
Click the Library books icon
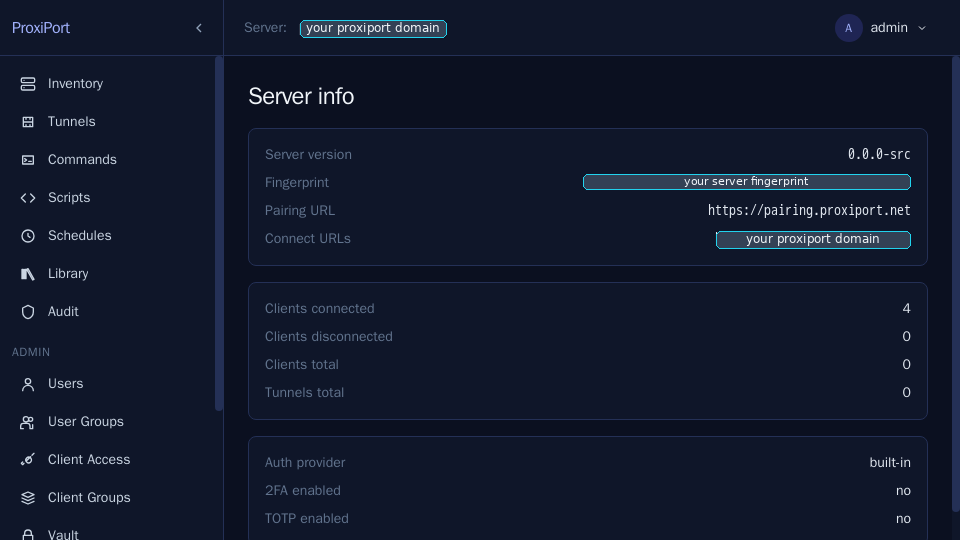pos(28,274)
